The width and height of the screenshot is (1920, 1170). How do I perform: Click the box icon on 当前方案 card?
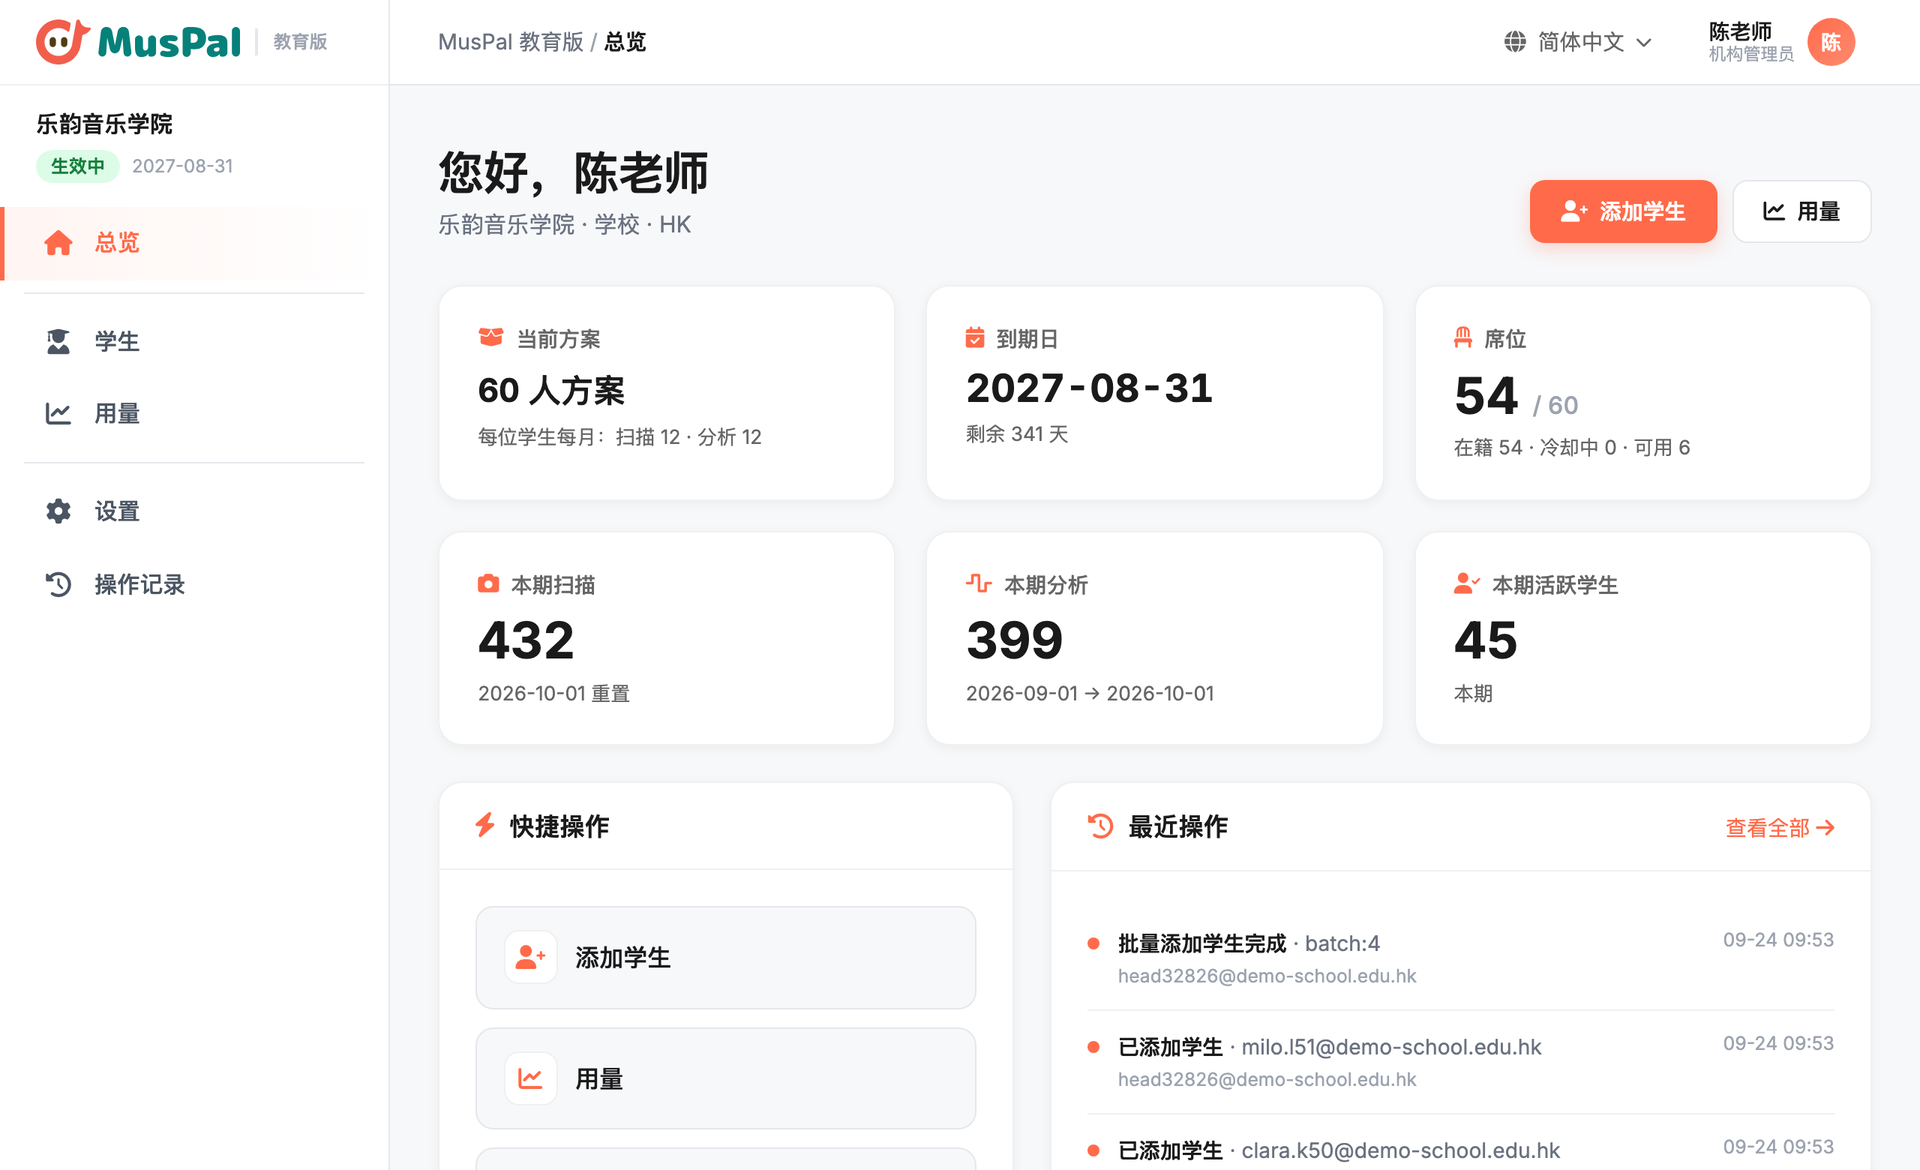pyautogui.click(x=491, y=337)
